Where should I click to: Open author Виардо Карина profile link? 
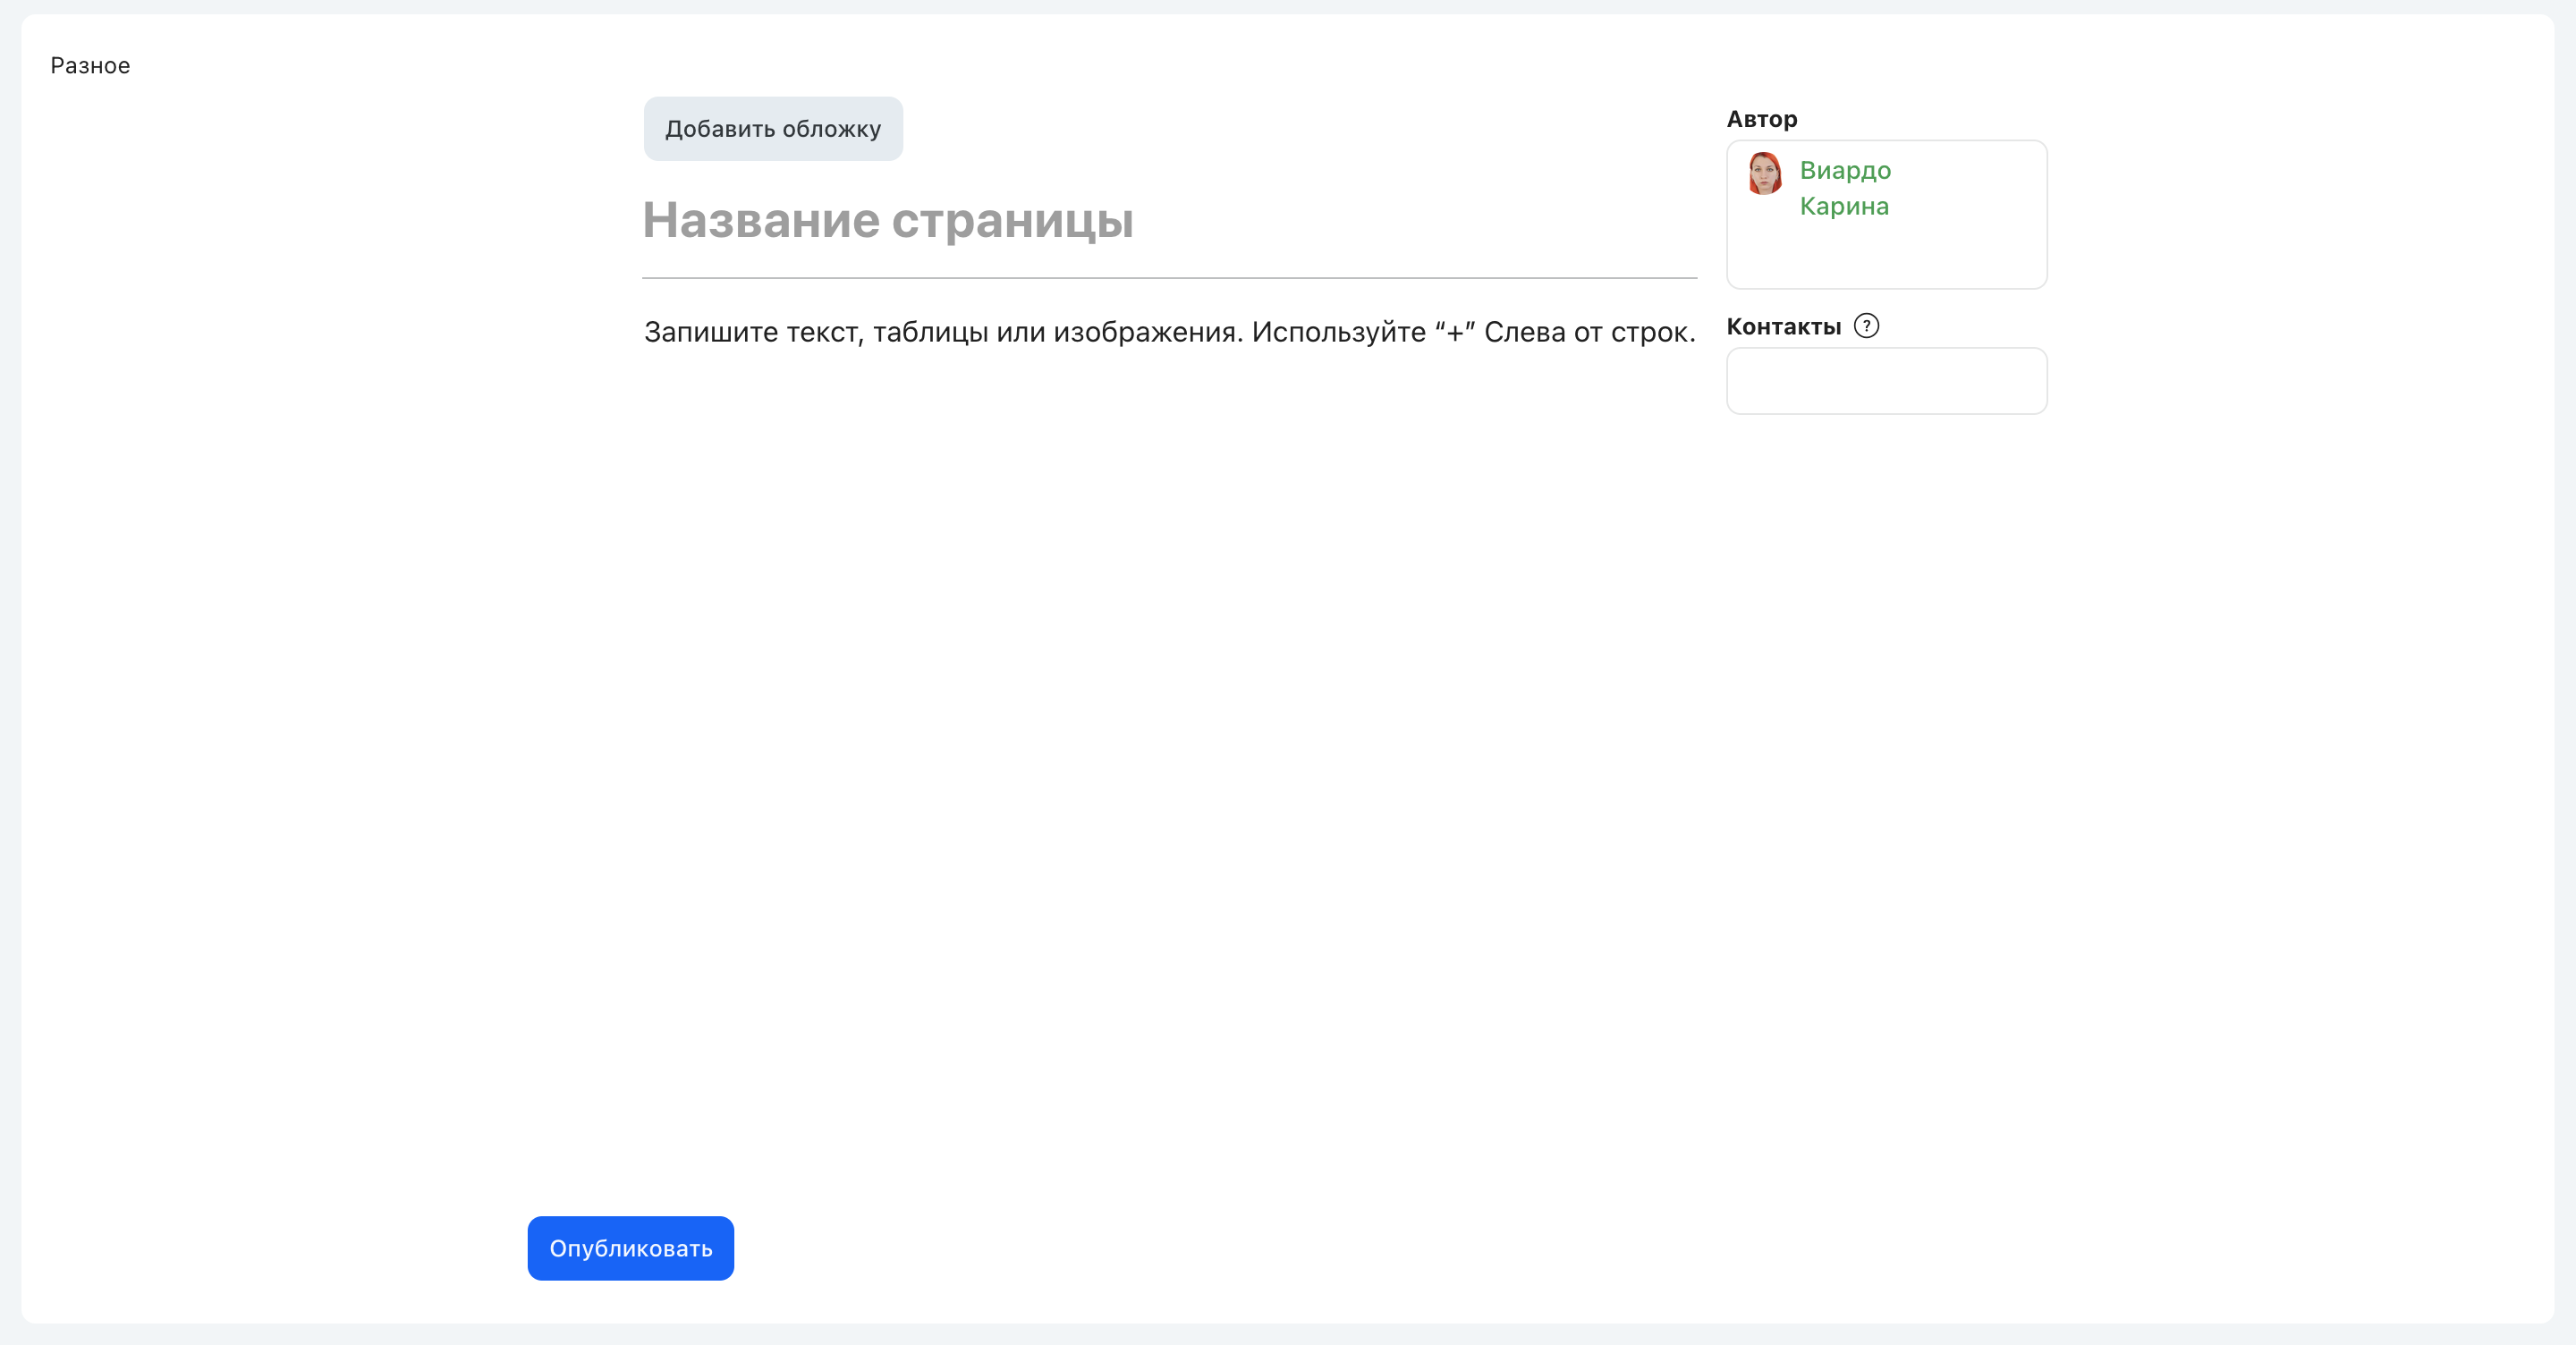tap(1845, 188)
